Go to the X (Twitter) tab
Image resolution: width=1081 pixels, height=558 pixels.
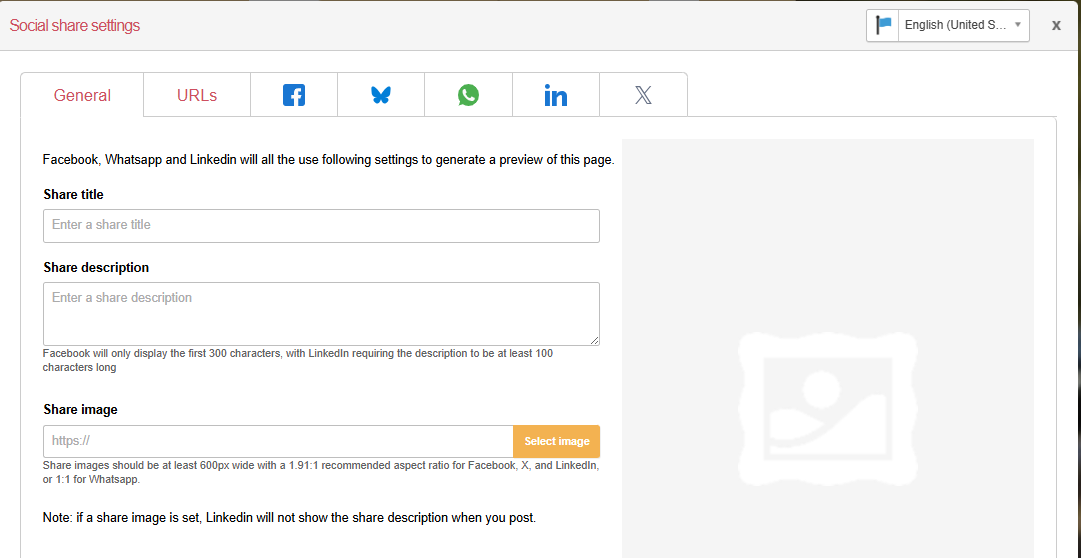[643, 95]
